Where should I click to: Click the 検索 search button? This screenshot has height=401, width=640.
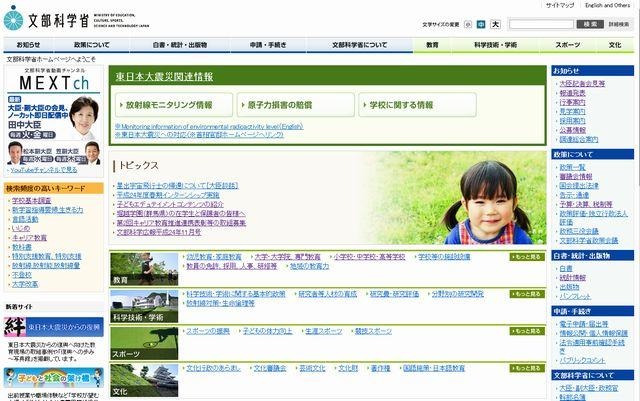coord(590,25)
